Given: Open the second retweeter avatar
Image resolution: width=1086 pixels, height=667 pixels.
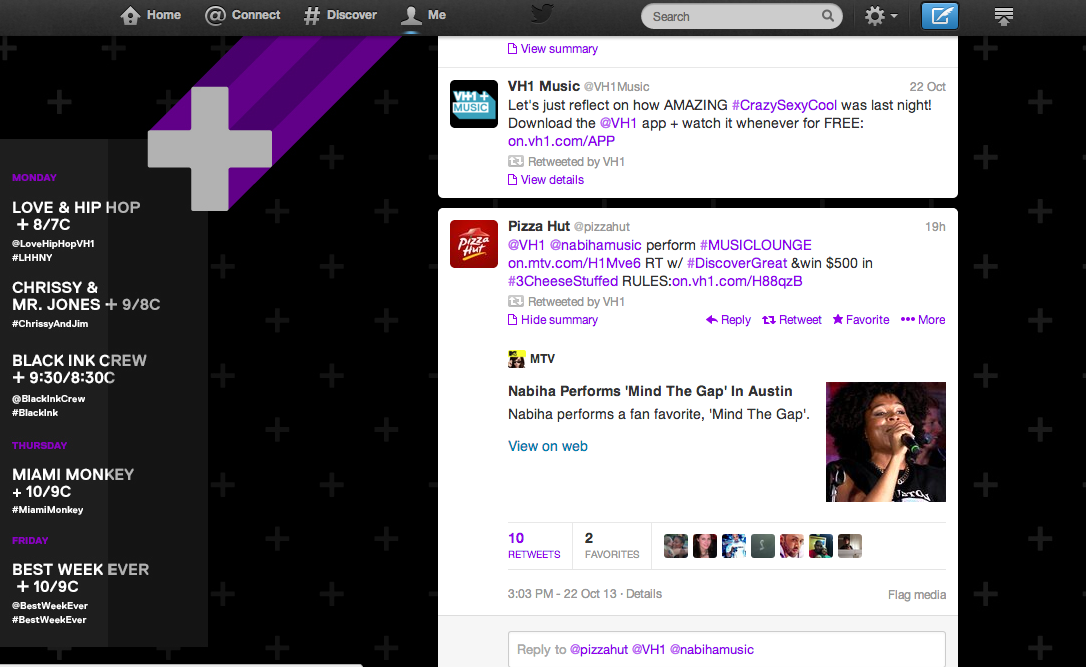Looking at the screenshot, I should coord(705,546).
